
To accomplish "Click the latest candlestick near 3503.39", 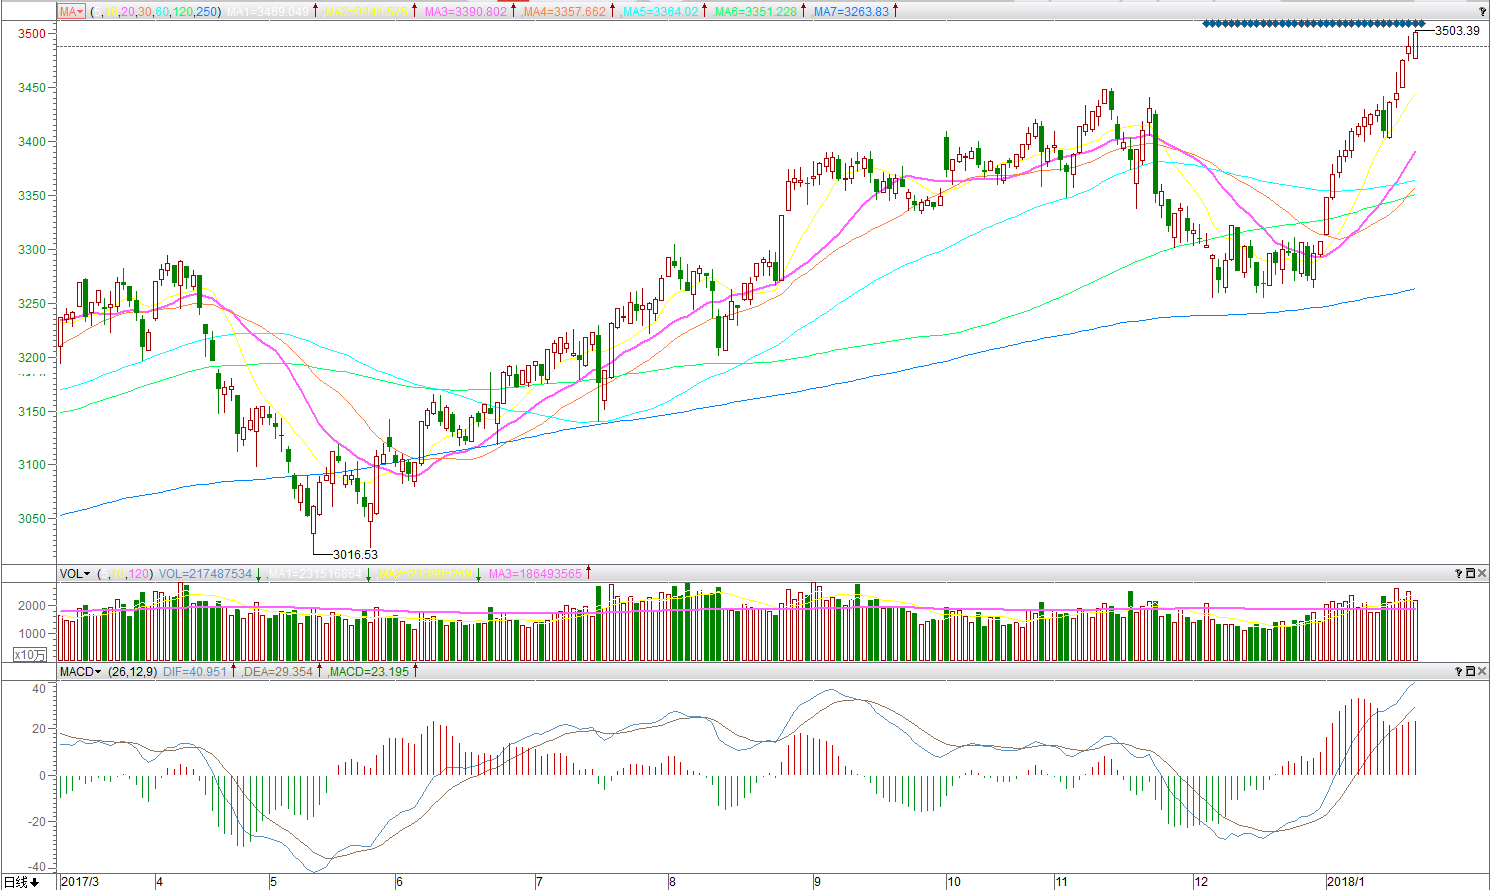I will pos(1415,45).
